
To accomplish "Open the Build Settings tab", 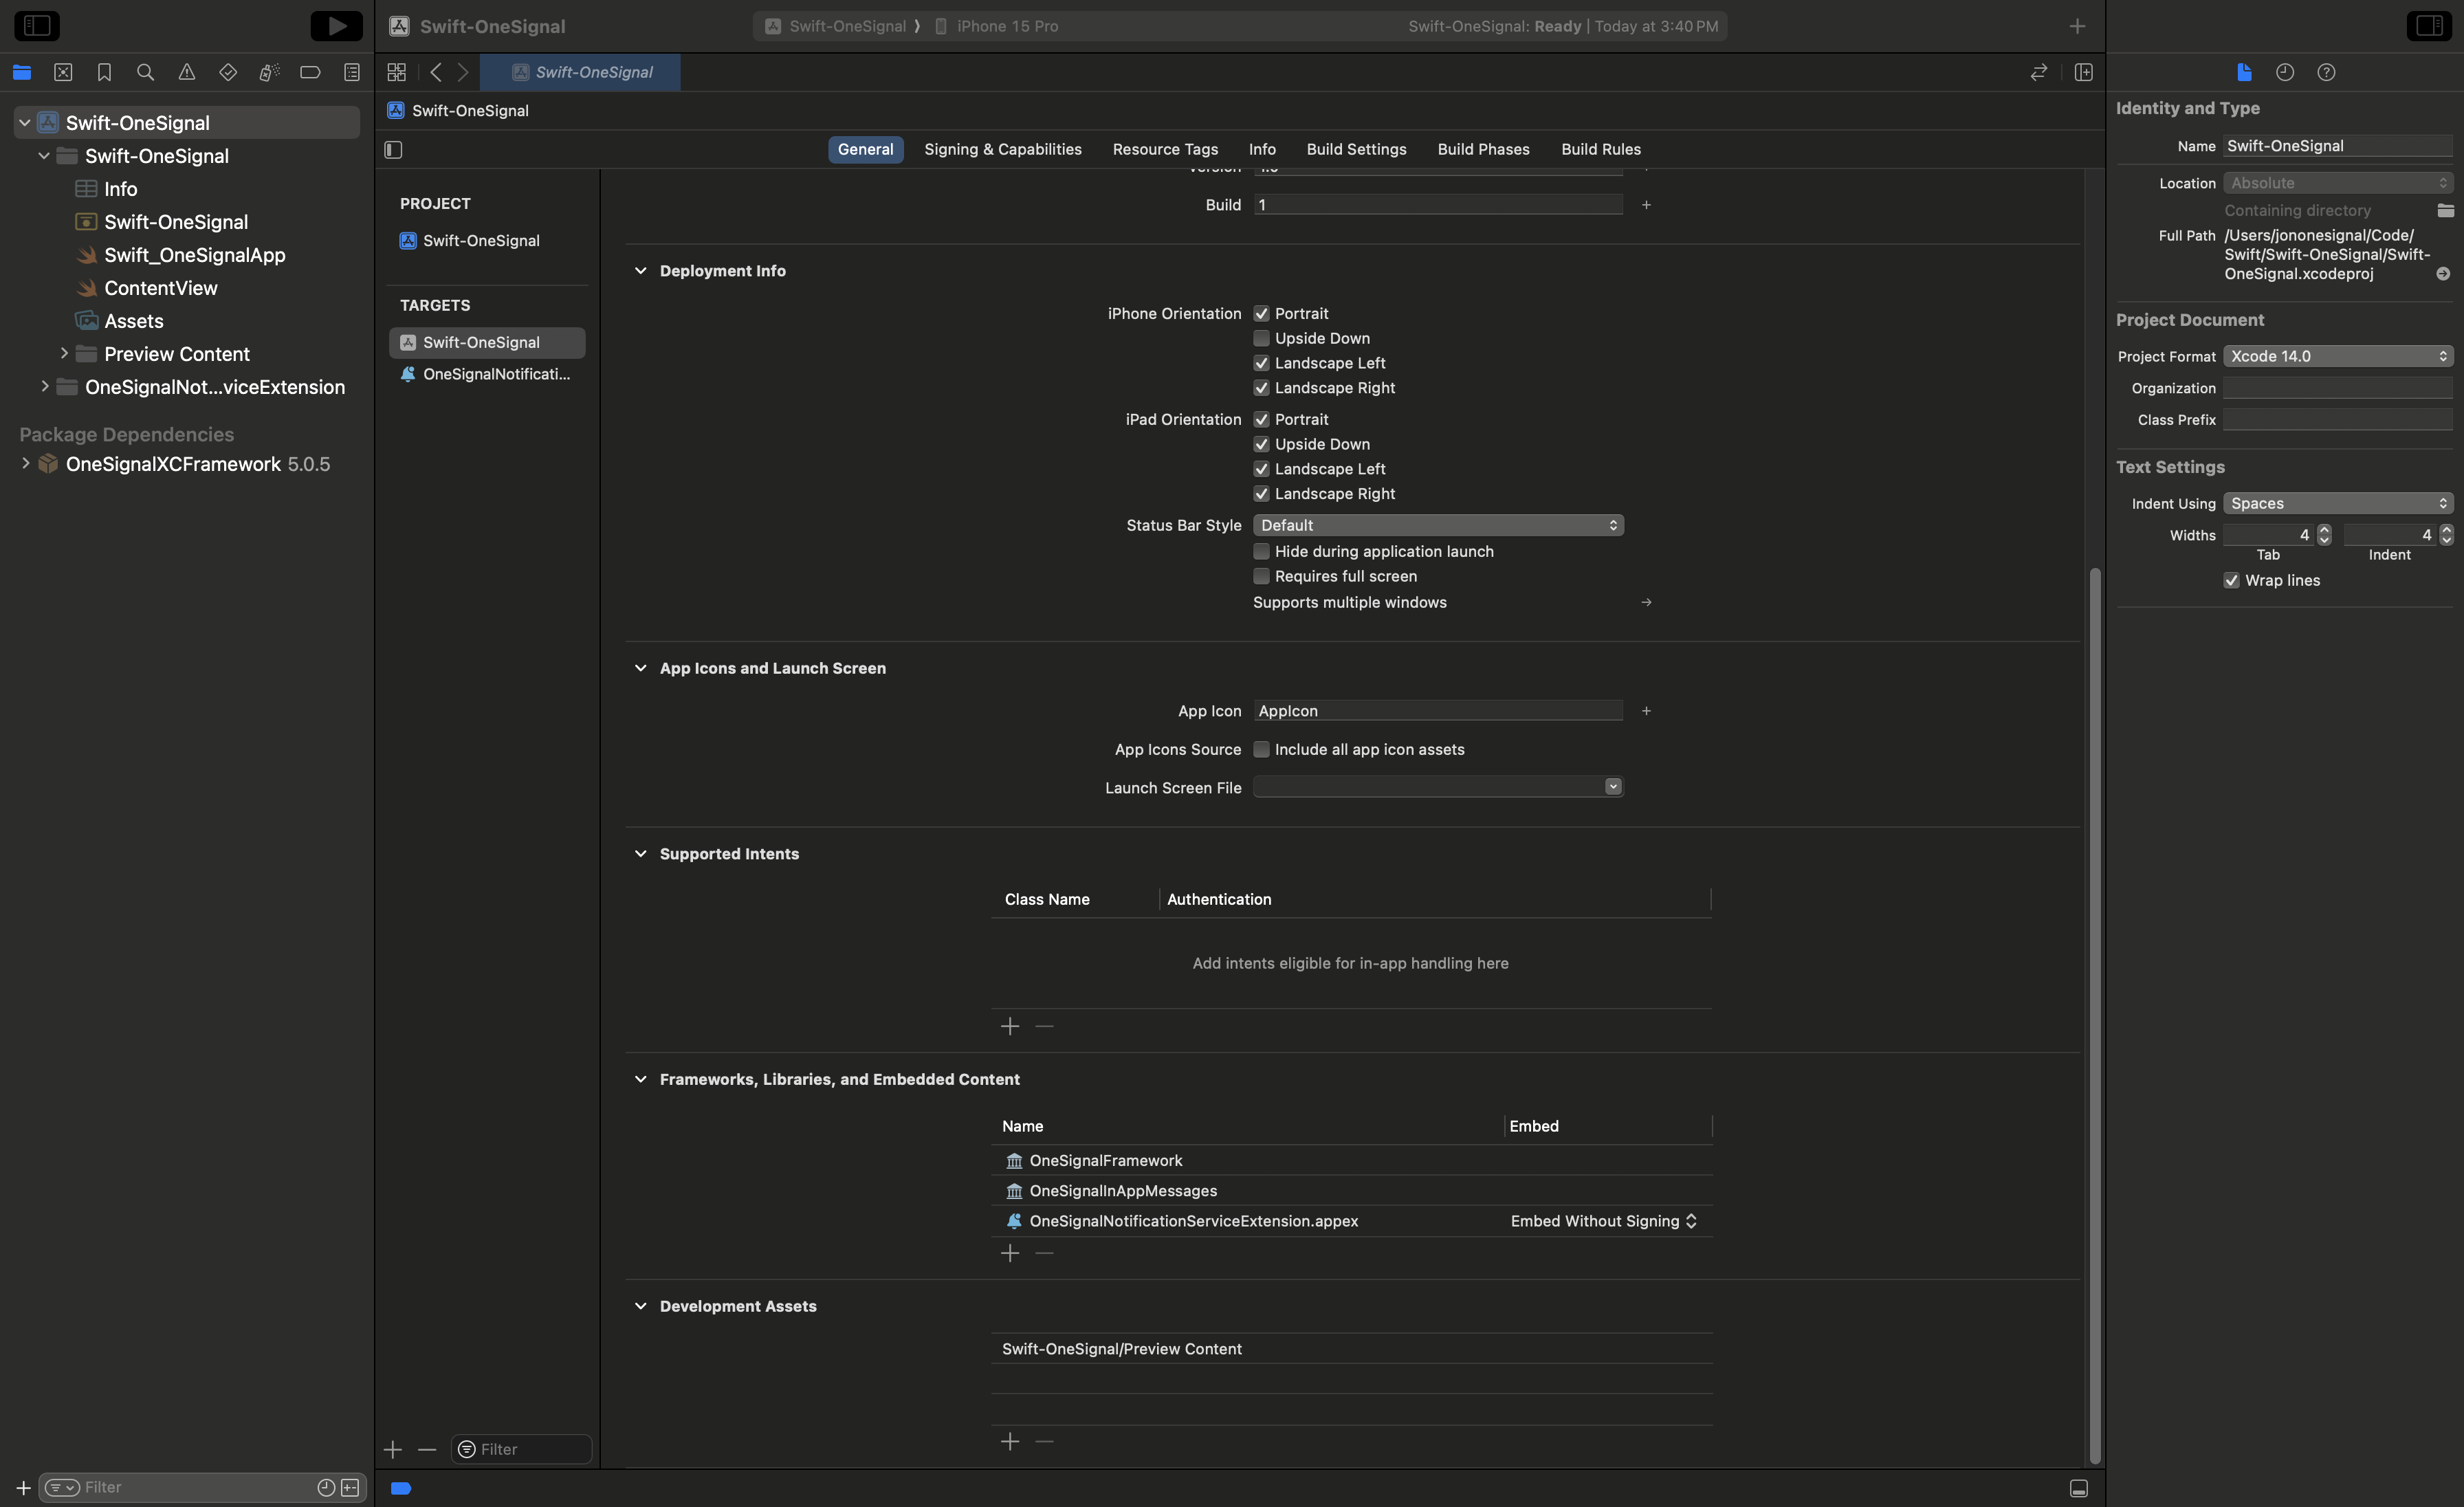I will pyautogui.click(x=1356, y=150).
